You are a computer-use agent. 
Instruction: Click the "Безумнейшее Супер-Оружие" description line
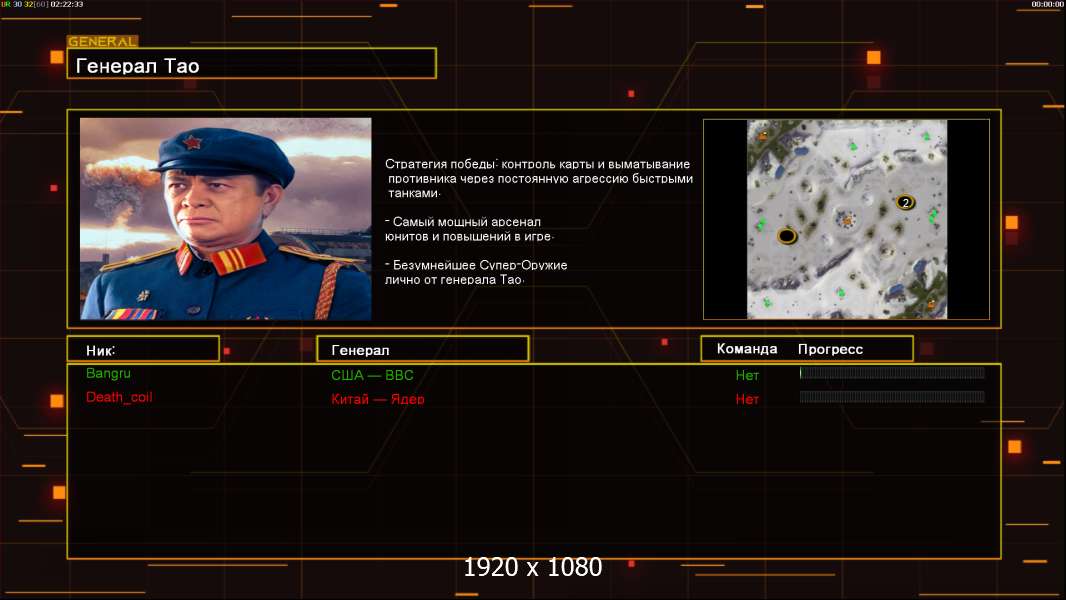coord(476,272)
